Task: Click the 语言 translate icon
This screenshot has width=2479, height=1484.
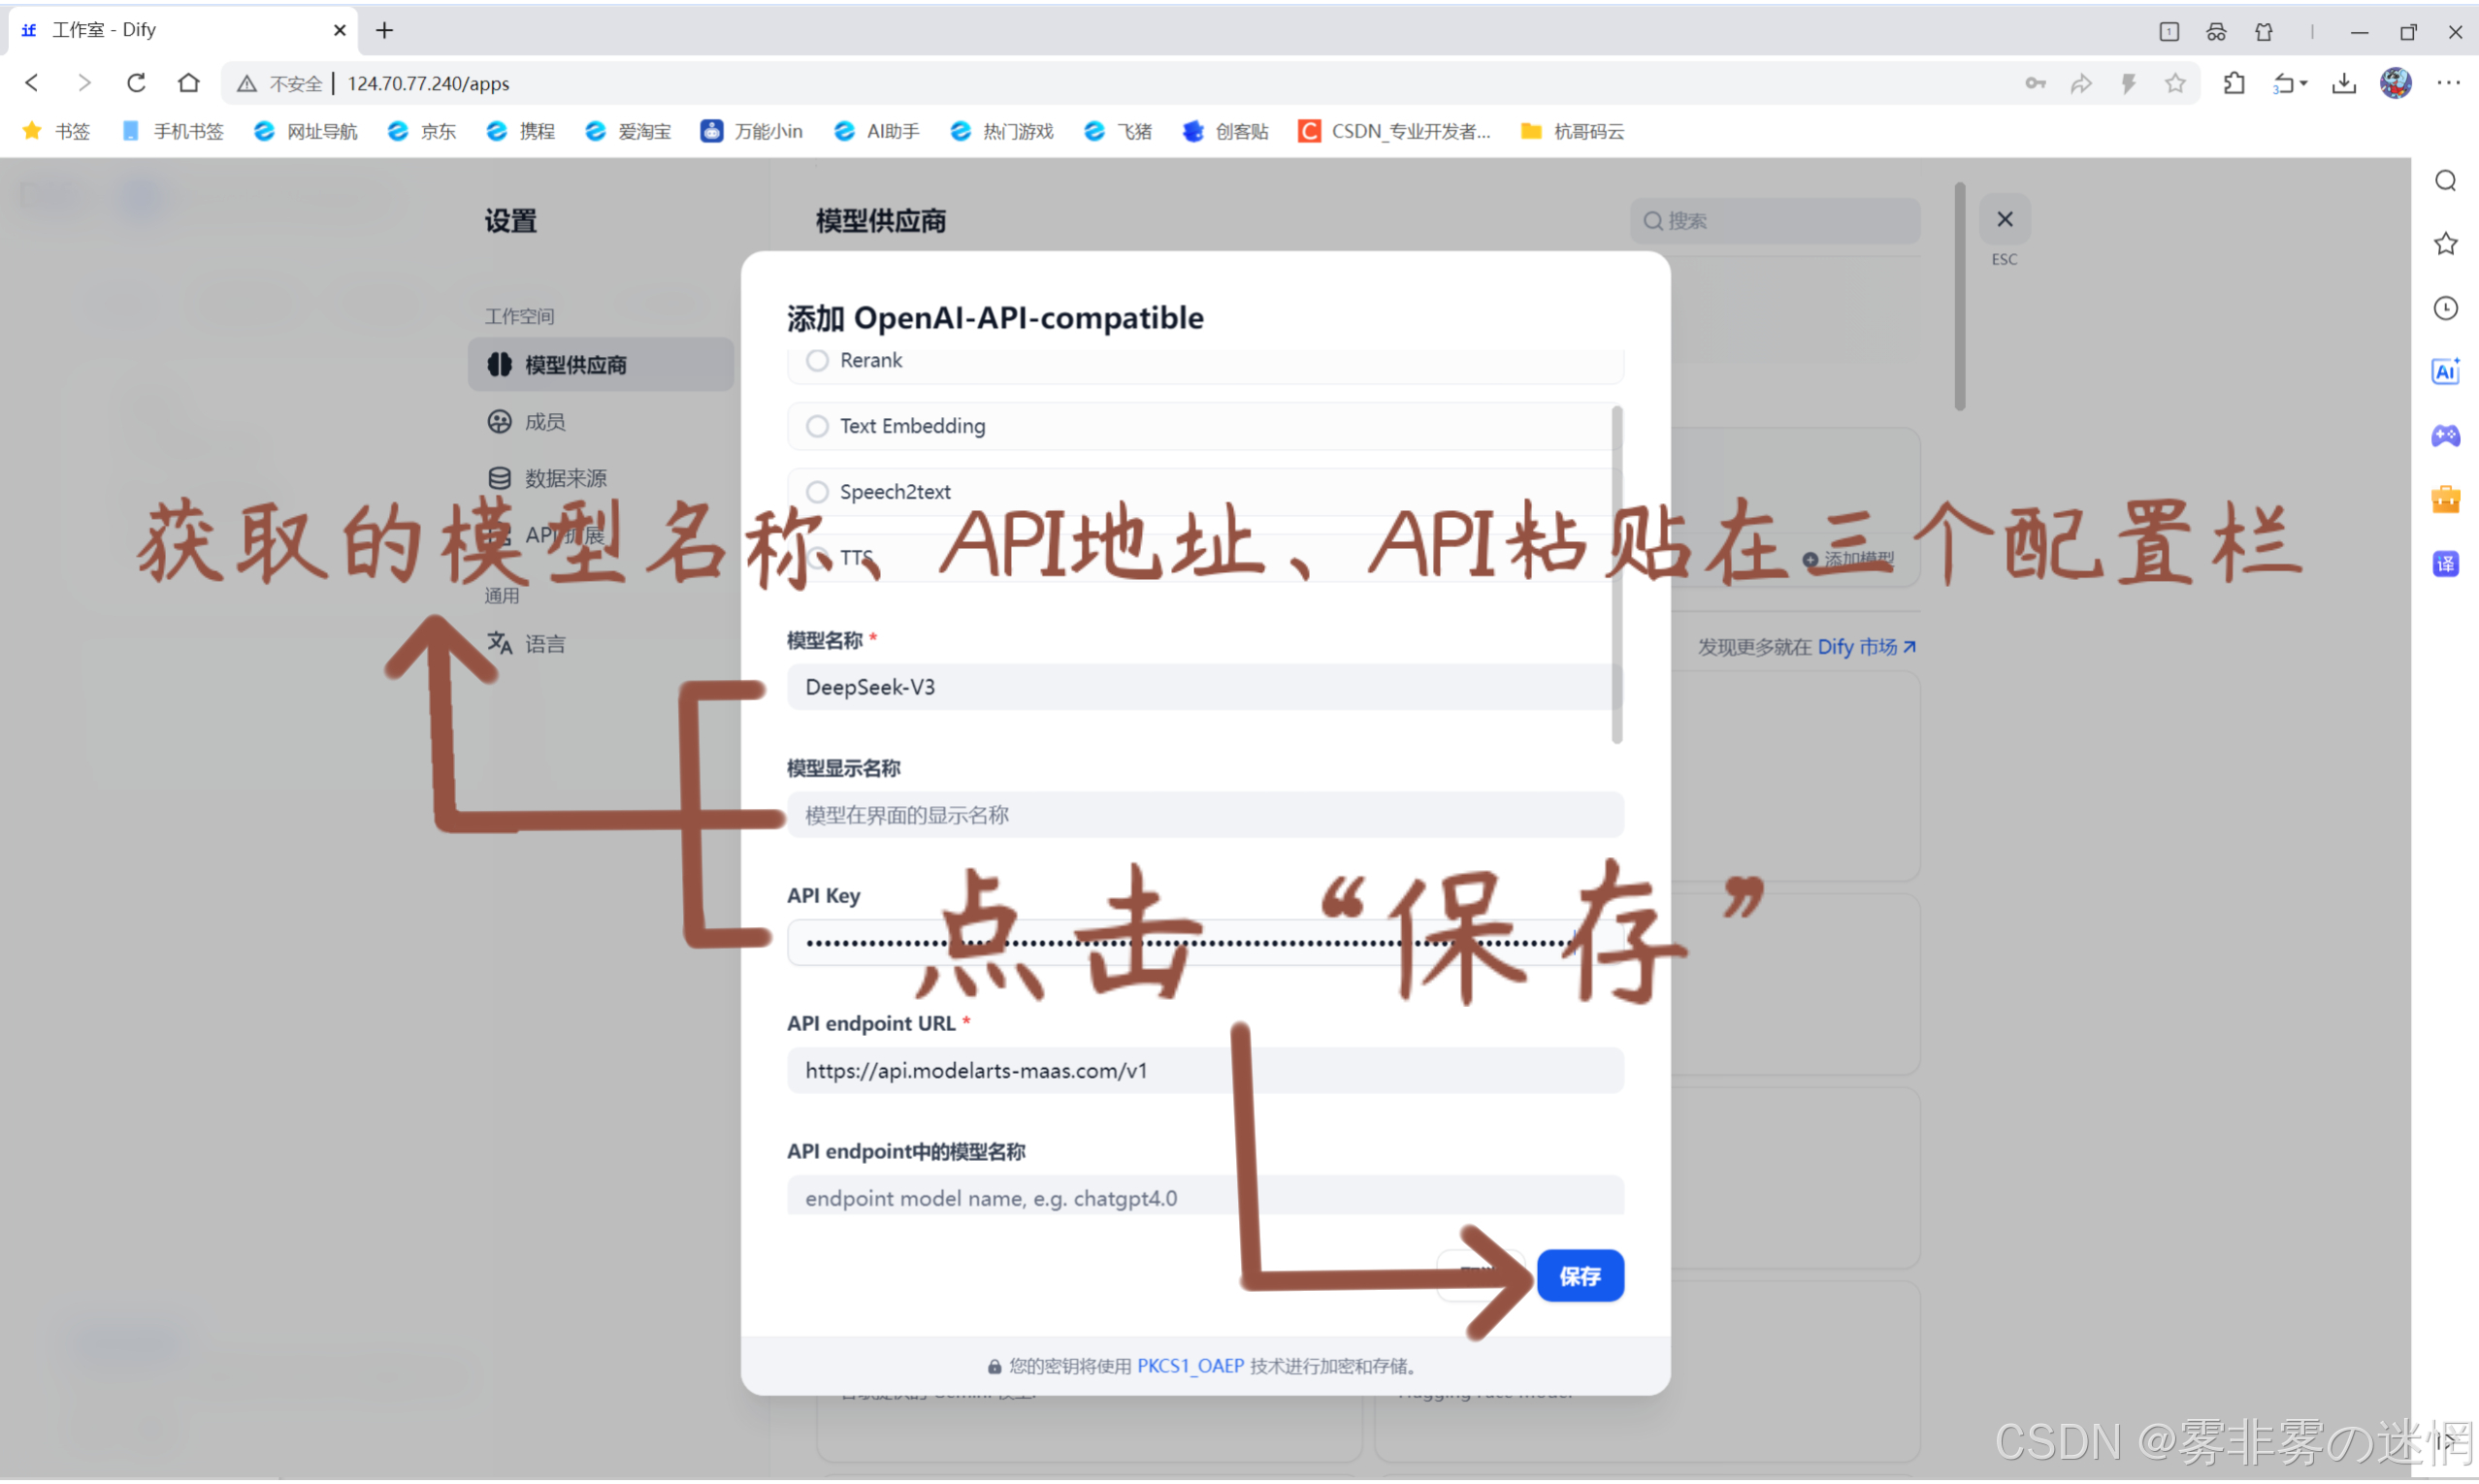Action: pos(499,643)
